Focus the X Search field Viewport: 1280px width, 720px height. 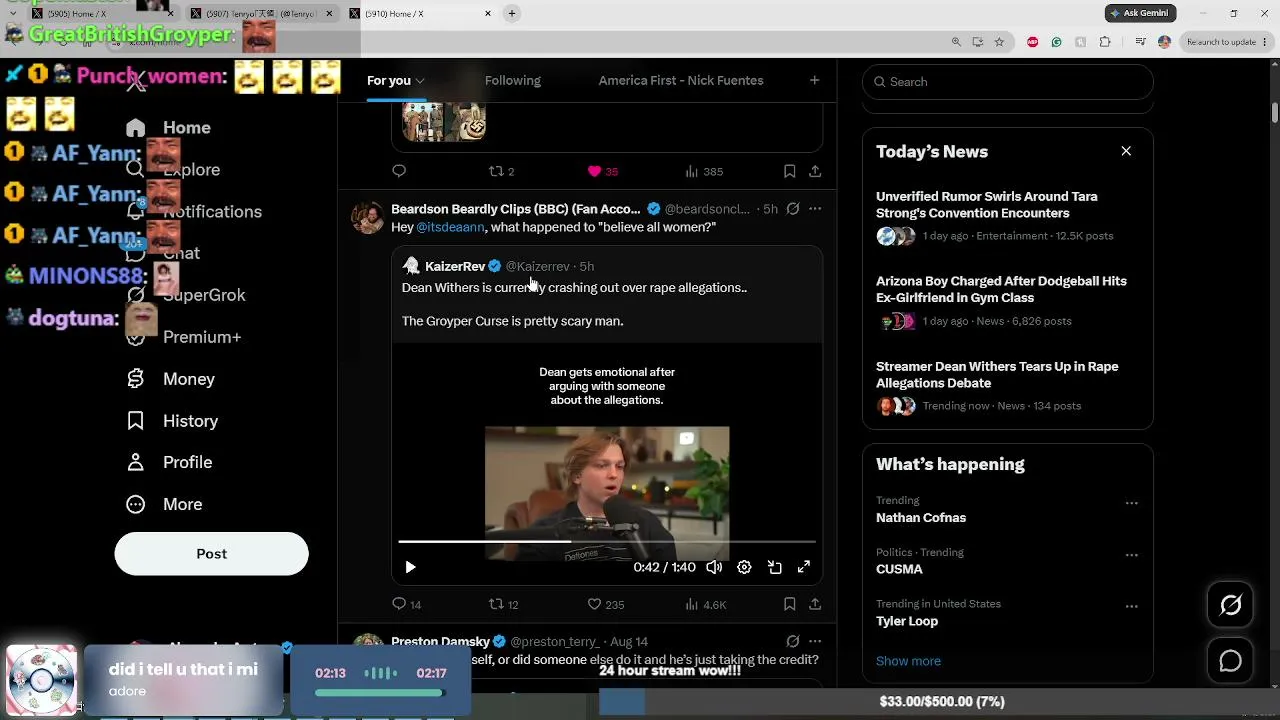click(x=1007, y=82)
